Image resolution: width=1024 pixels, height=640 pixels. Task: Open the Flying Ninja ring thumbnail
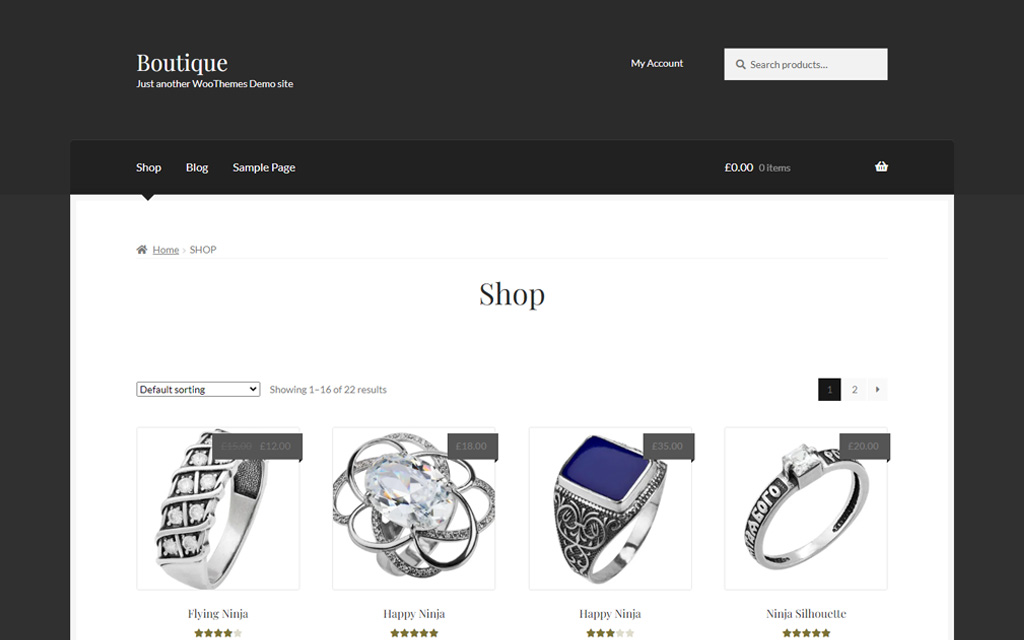(218, 509)
